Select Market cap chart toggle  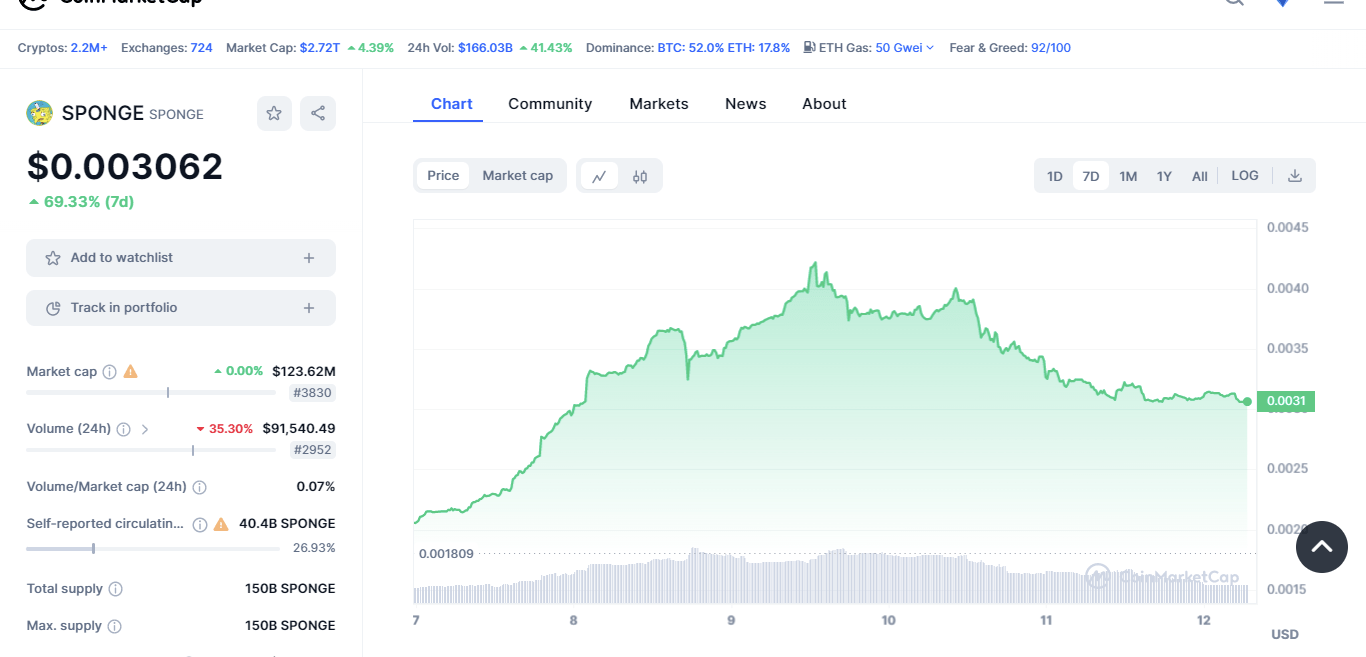click(x=518, y=176)
